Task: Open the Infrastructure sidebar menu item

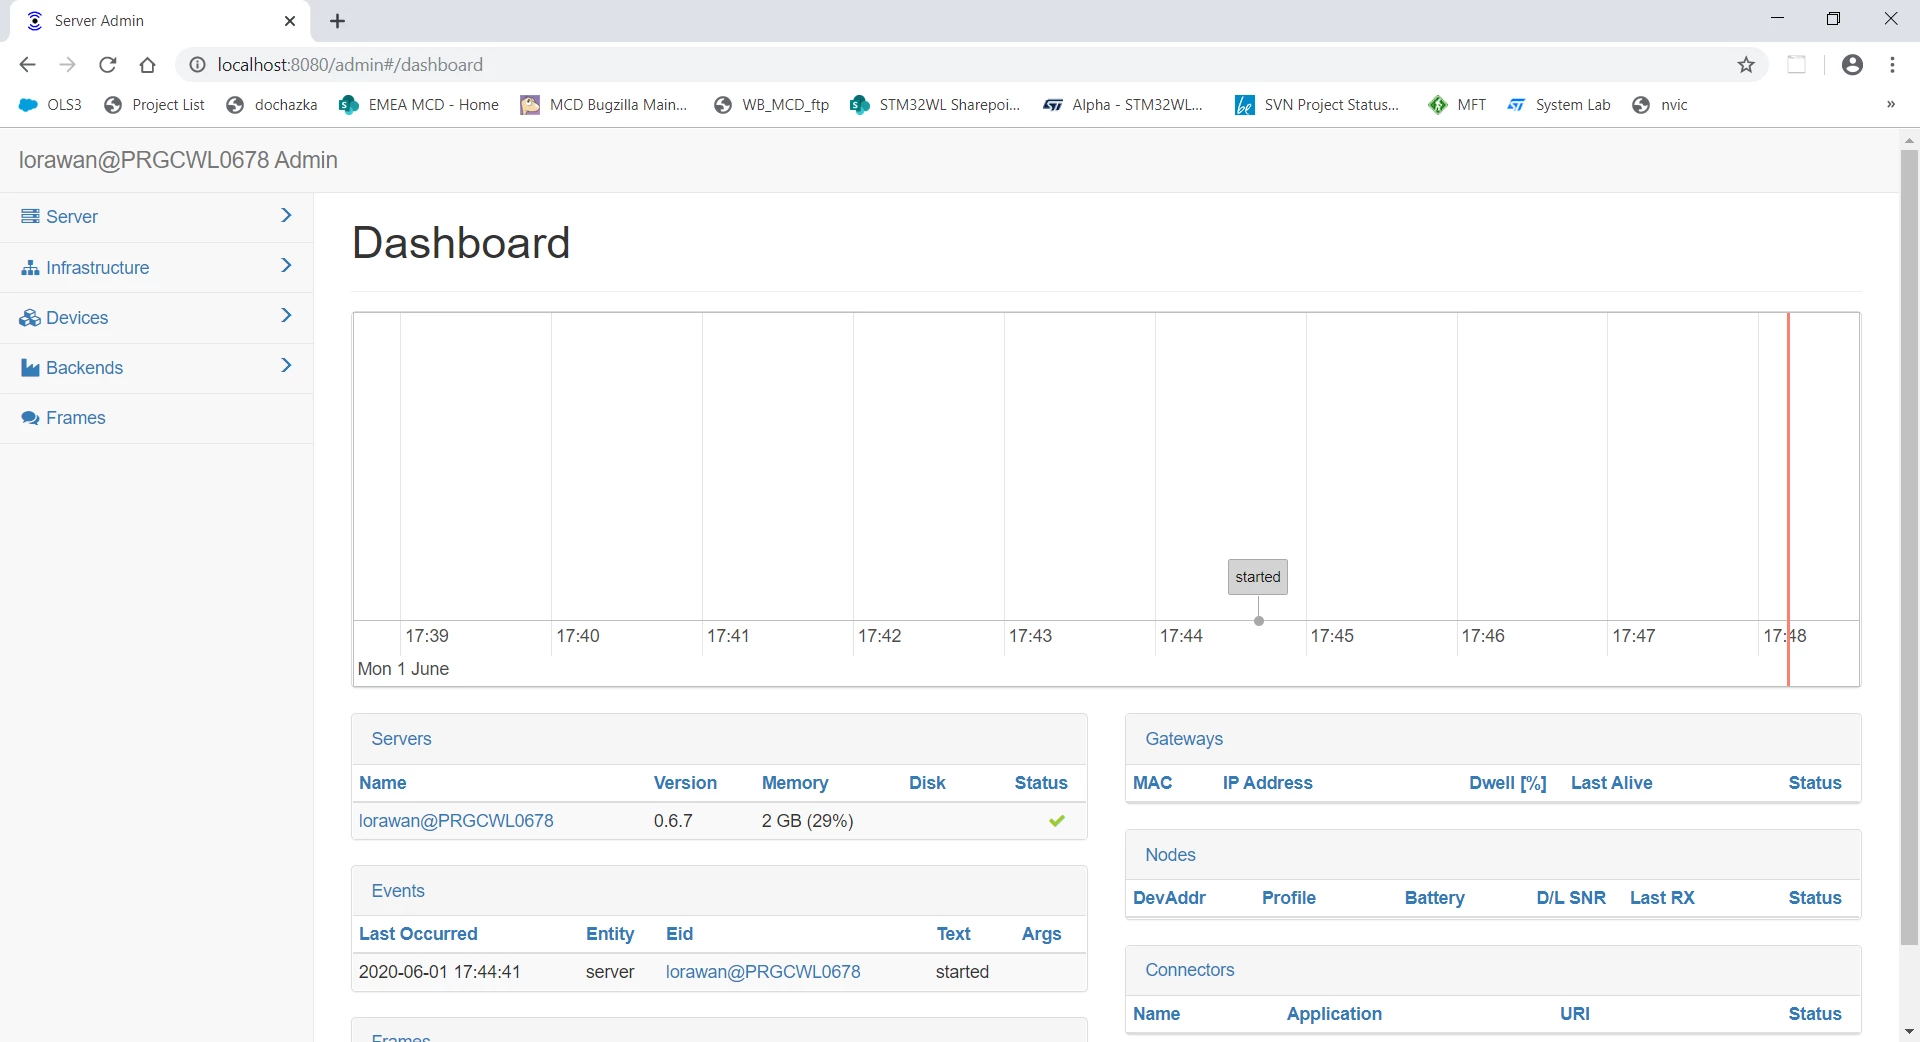Action: (156, 268)
